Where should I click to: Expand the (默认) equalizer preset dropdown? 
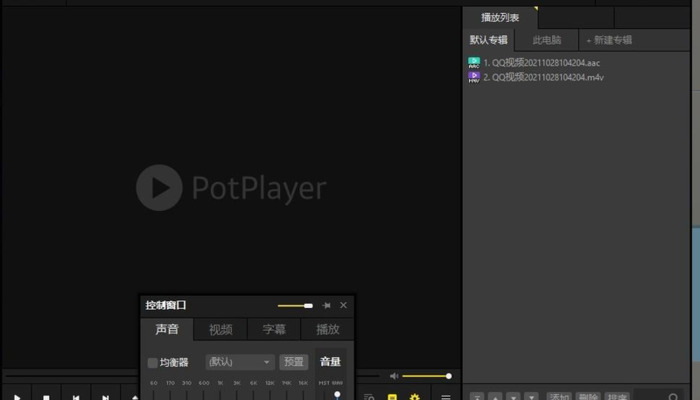240,362
